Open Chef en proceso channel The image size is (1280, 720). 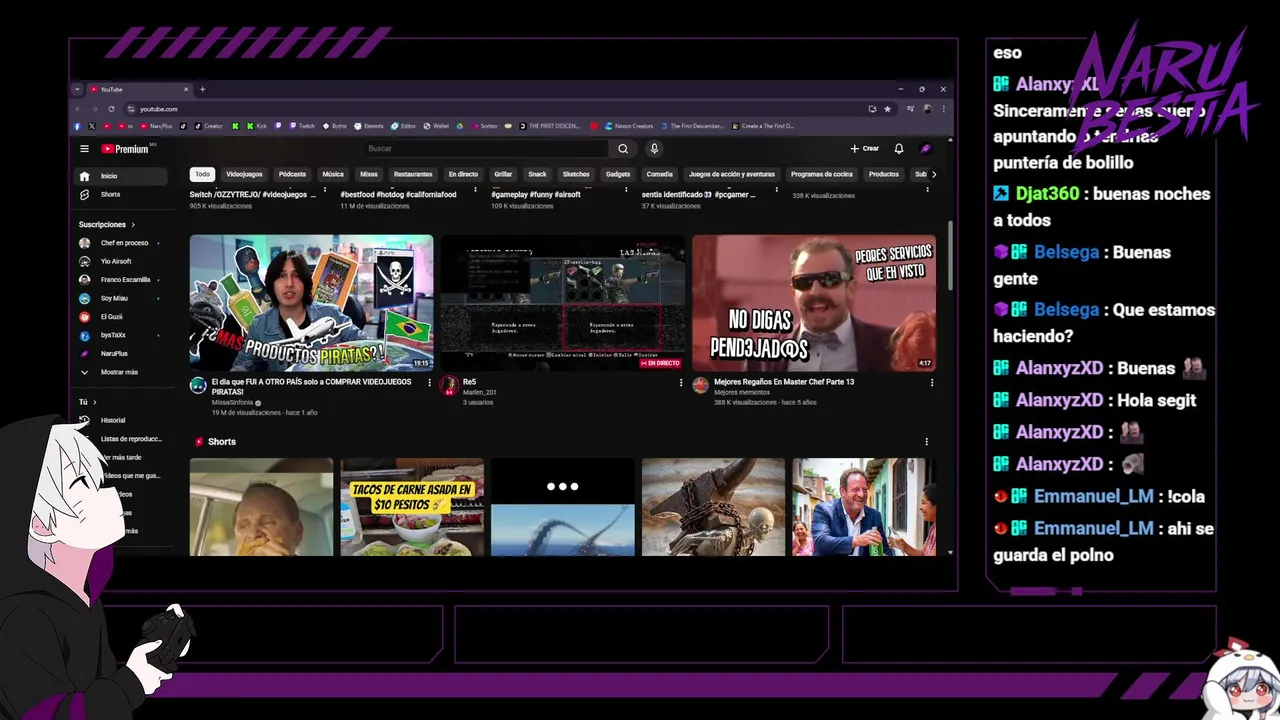click(x=122, y=243)
